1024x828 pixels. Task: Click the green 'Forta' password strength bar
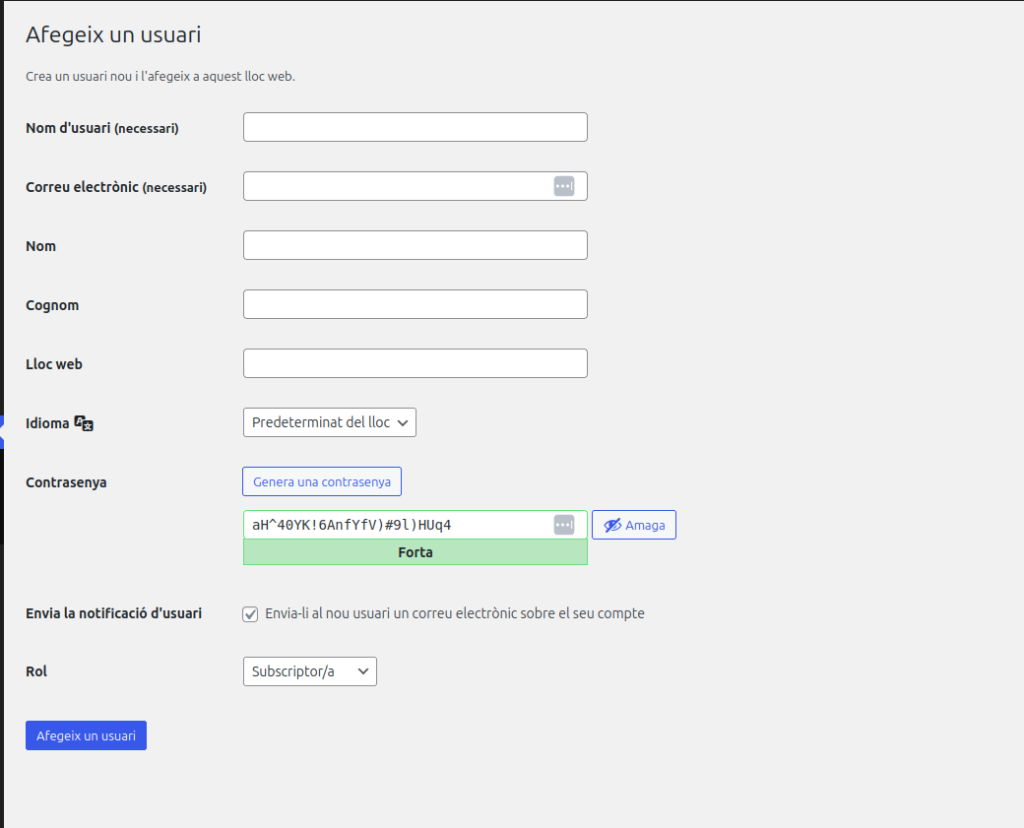415,552
